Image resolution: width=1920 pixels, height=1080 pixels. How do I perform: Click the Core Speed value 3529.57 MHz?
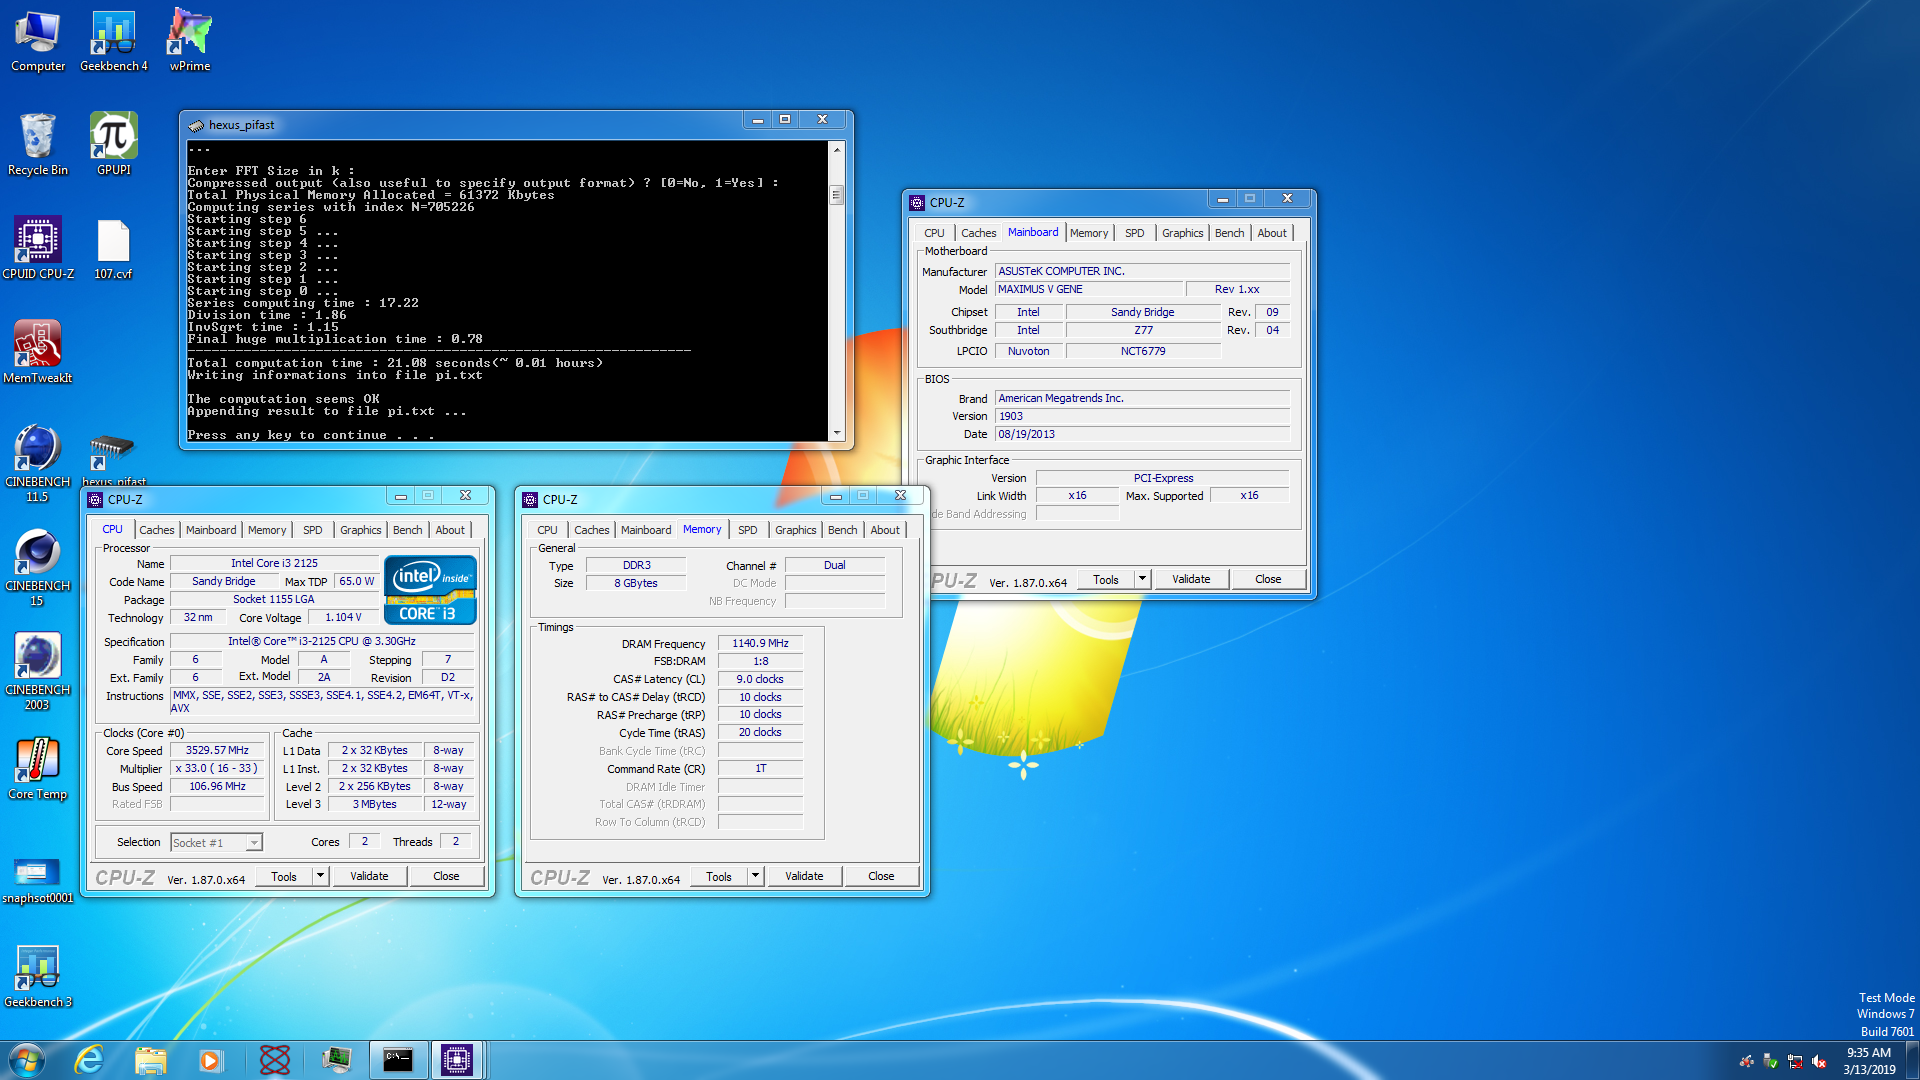[217, 750]
